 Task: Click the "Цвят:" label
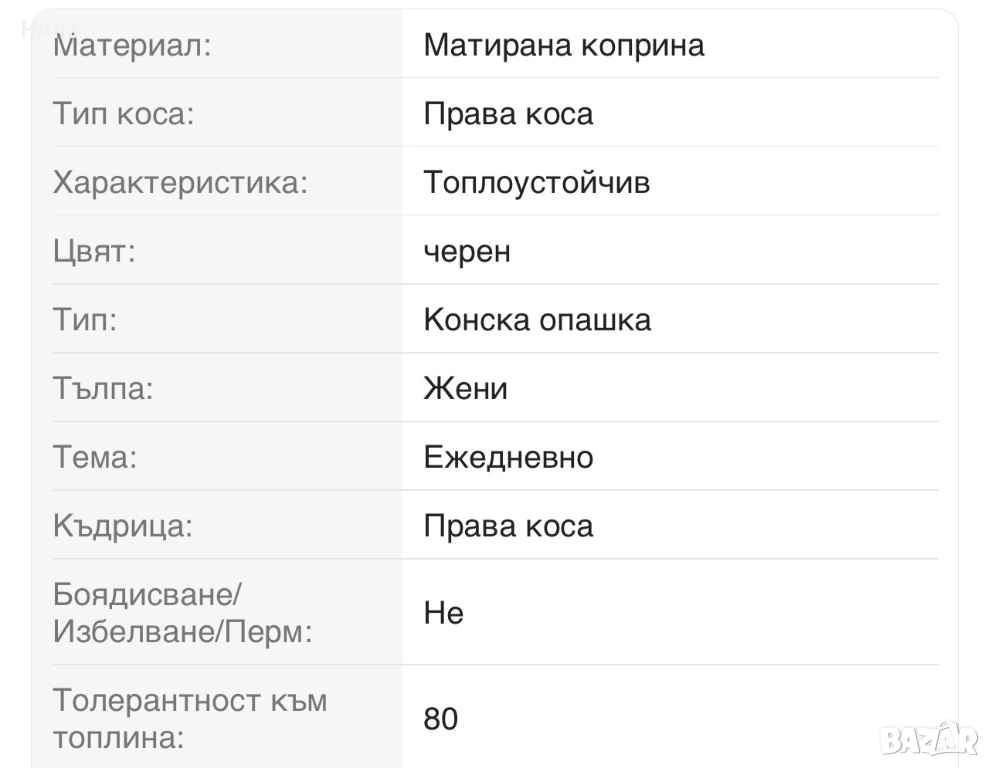[94, 251]
